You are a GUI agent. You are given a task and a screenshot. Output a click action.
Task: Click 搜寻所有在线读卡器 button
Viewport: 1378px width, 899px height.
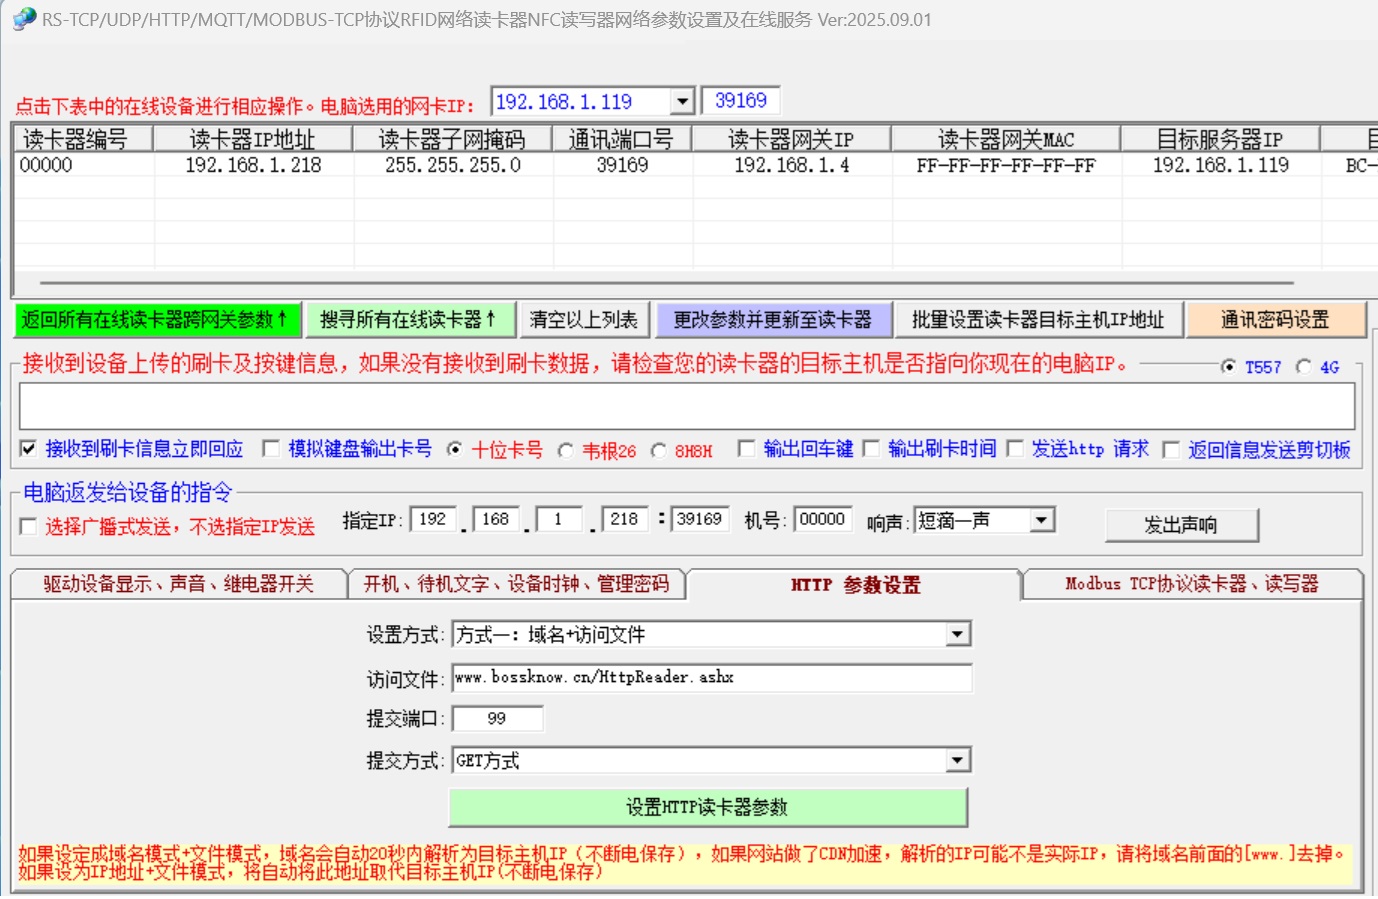[408, 320]
